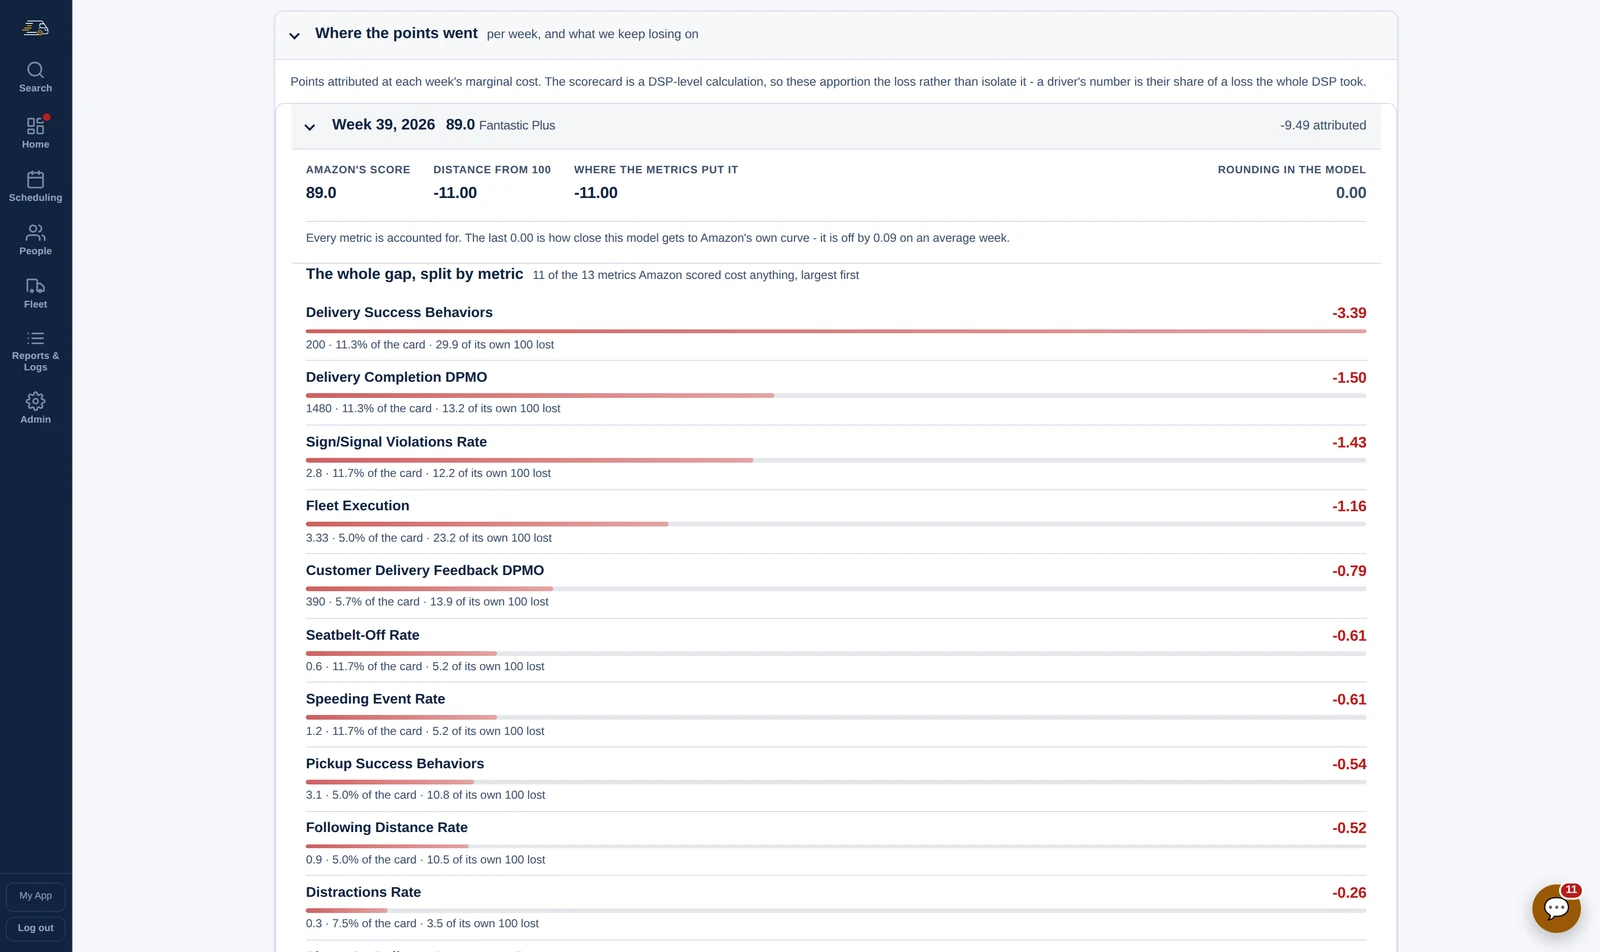Open the People section

coord(35,240)
